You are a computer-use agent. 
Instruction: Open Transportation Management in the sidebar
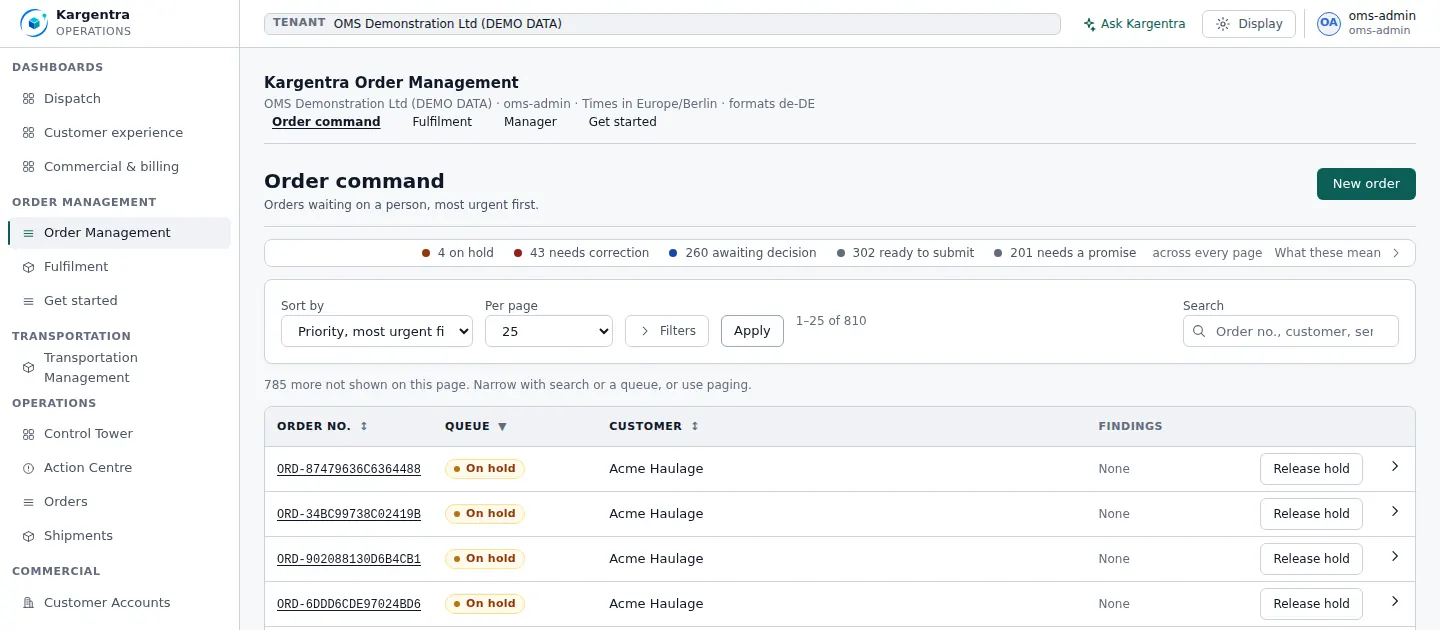(119, 368)
